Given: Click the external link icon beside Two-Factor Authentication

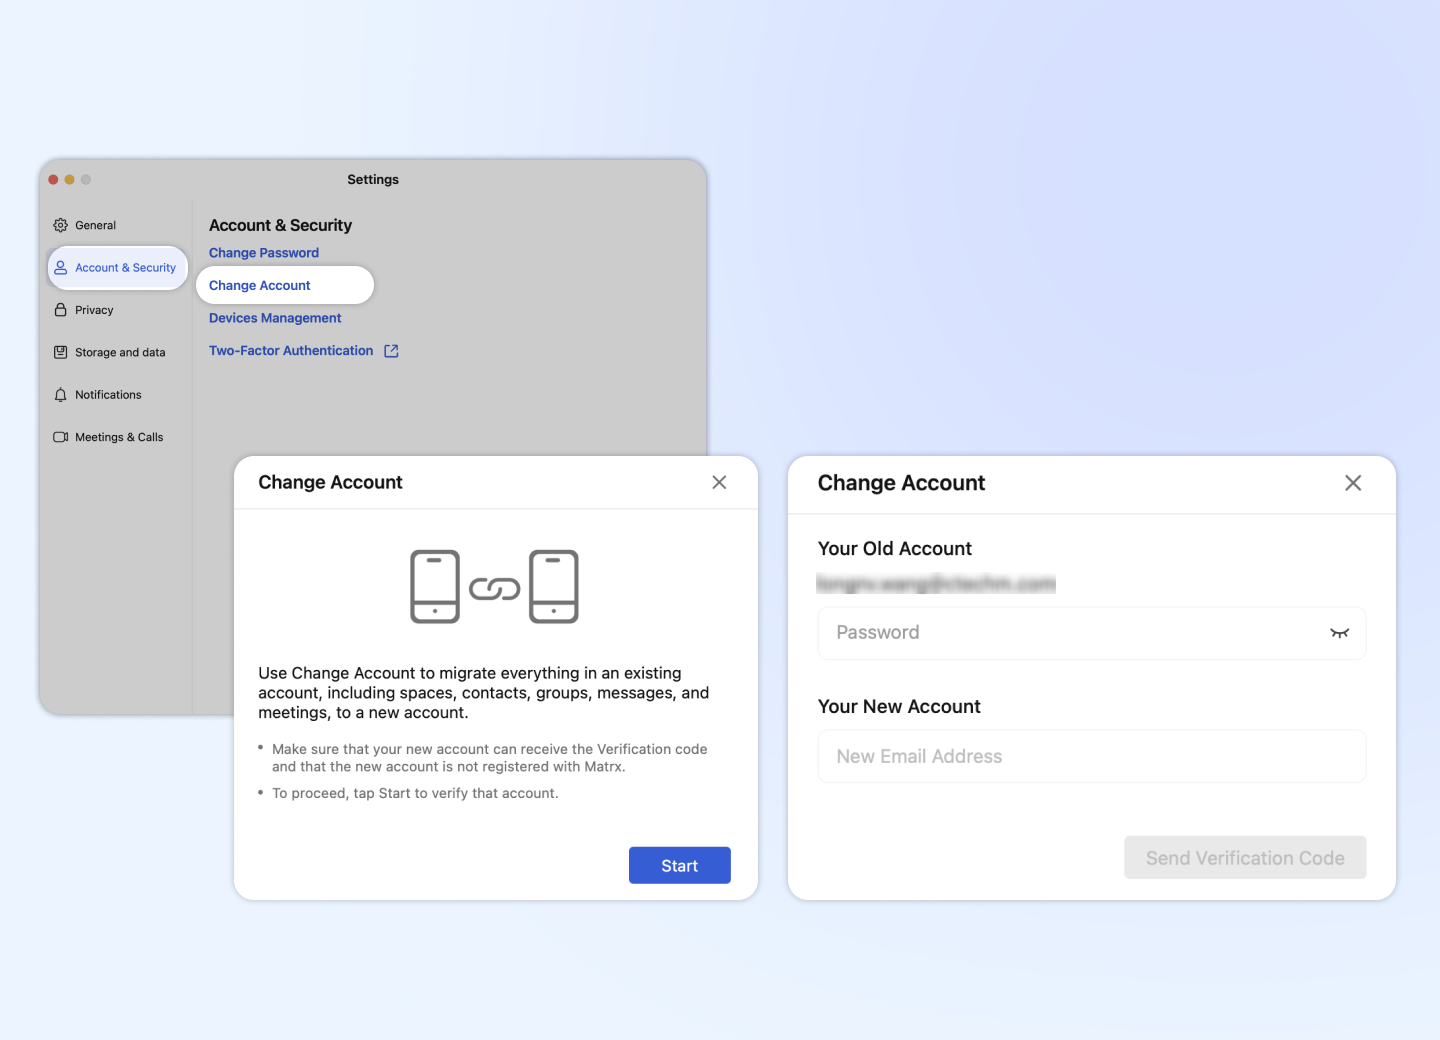Looking at the screenshot, I should click(x=391, y=351).
